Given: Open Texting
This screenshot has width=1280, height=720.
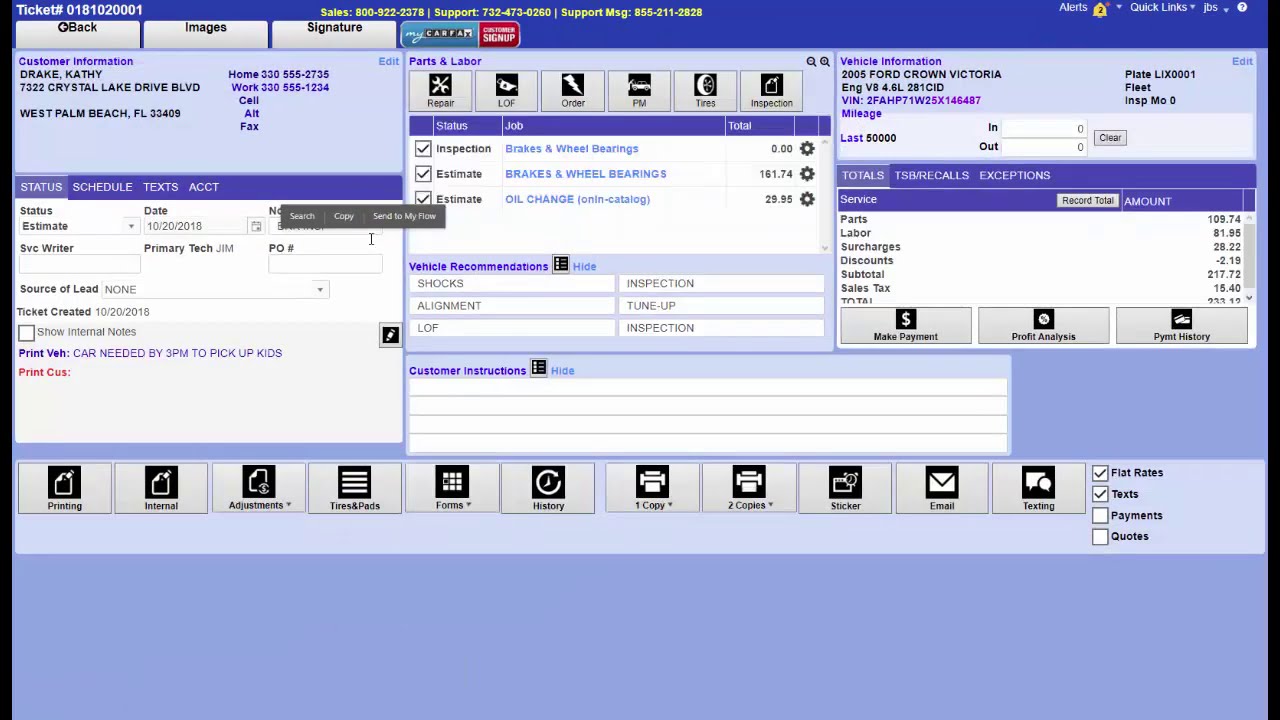Looking at the screenshot, I should 1038,489.
